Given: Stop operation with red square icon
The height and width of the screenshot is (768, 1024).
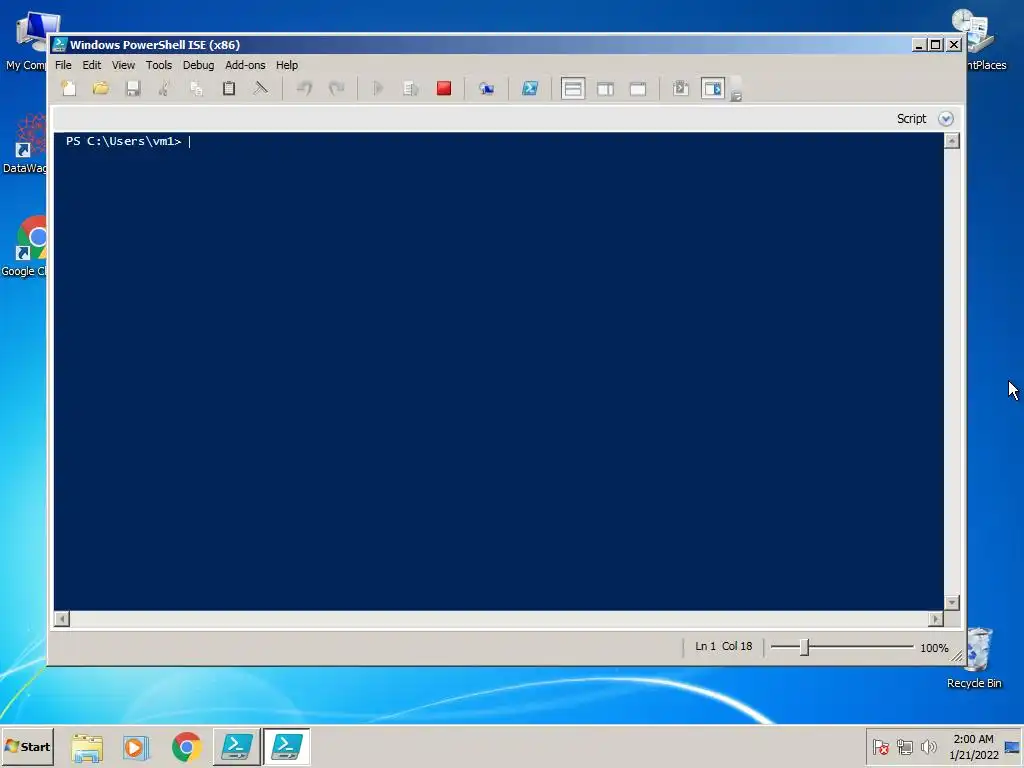Looking at the screenshot, I should point(444,88).
